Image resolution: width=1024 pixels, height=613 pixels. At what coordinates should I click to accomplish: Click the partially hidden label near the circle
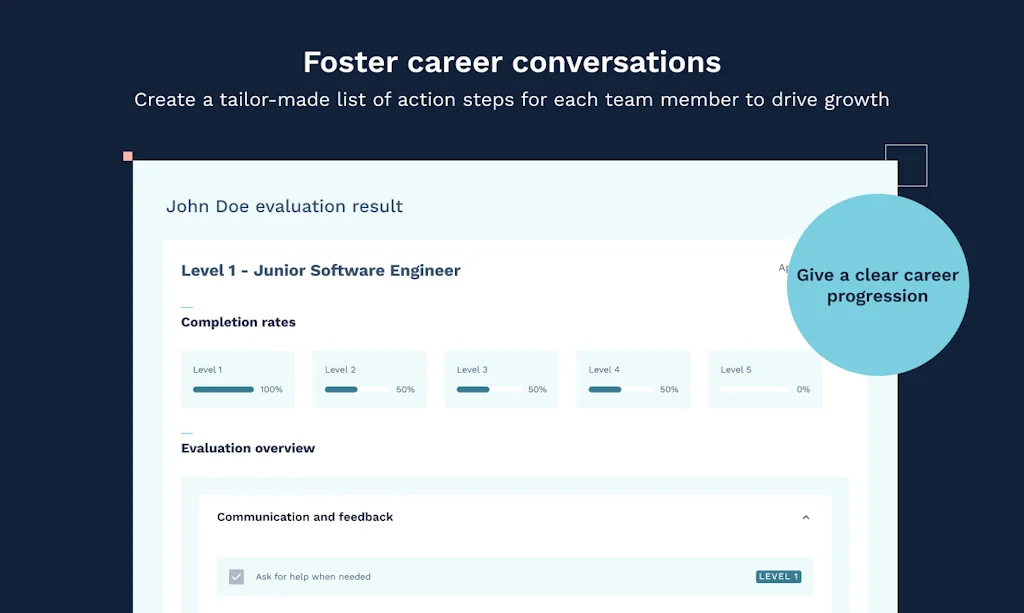point(784,268)
